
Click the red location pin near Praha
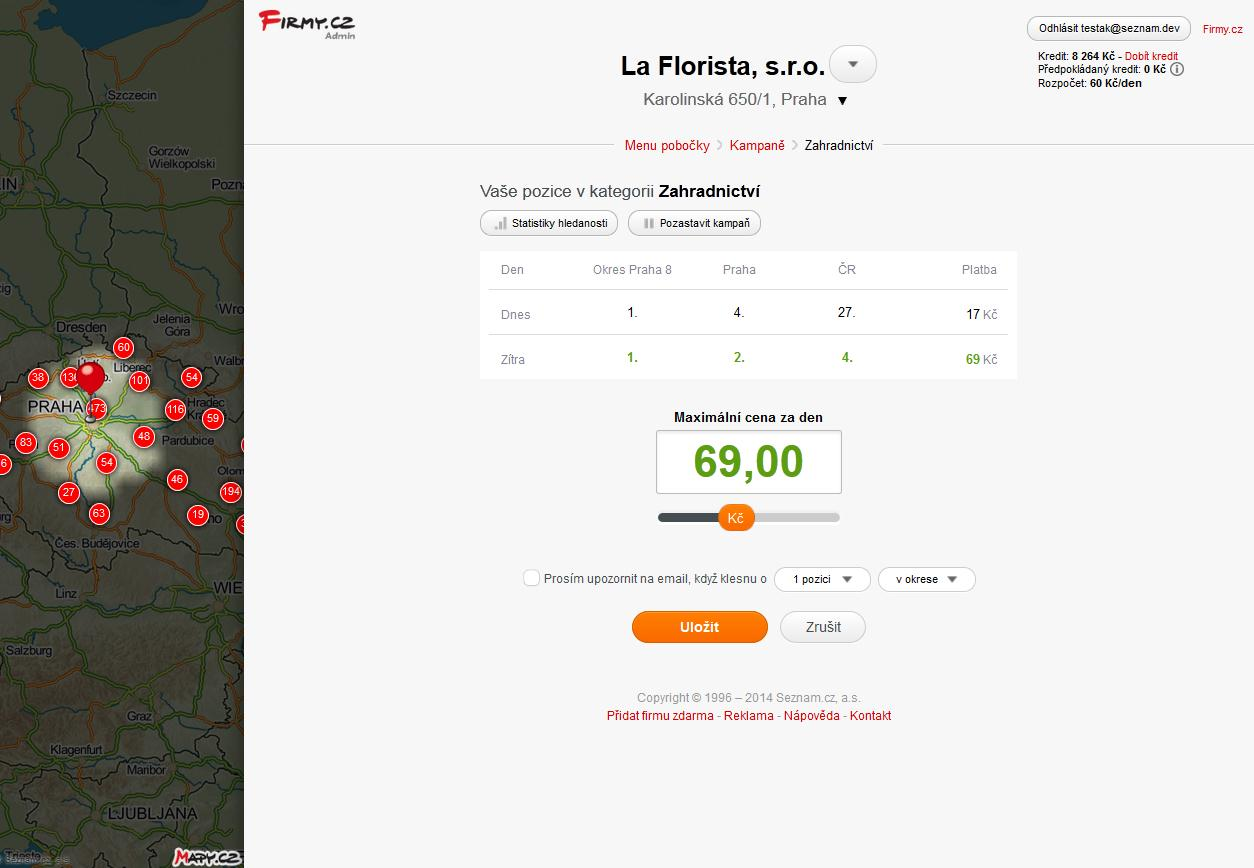coord(90,378)
